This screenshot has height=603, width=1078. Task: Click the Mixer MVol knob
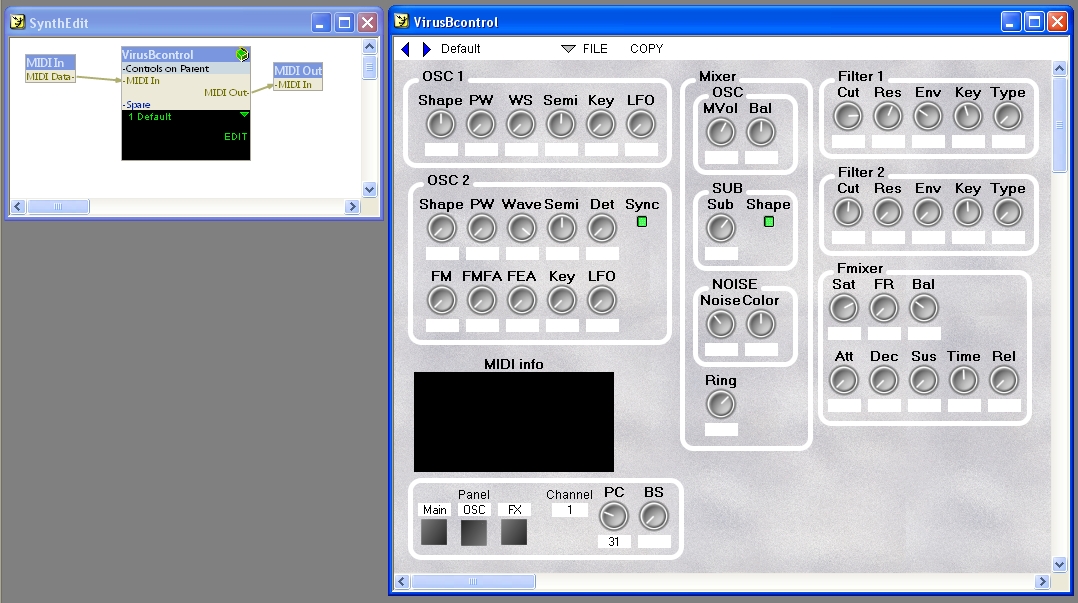point(720,132)
